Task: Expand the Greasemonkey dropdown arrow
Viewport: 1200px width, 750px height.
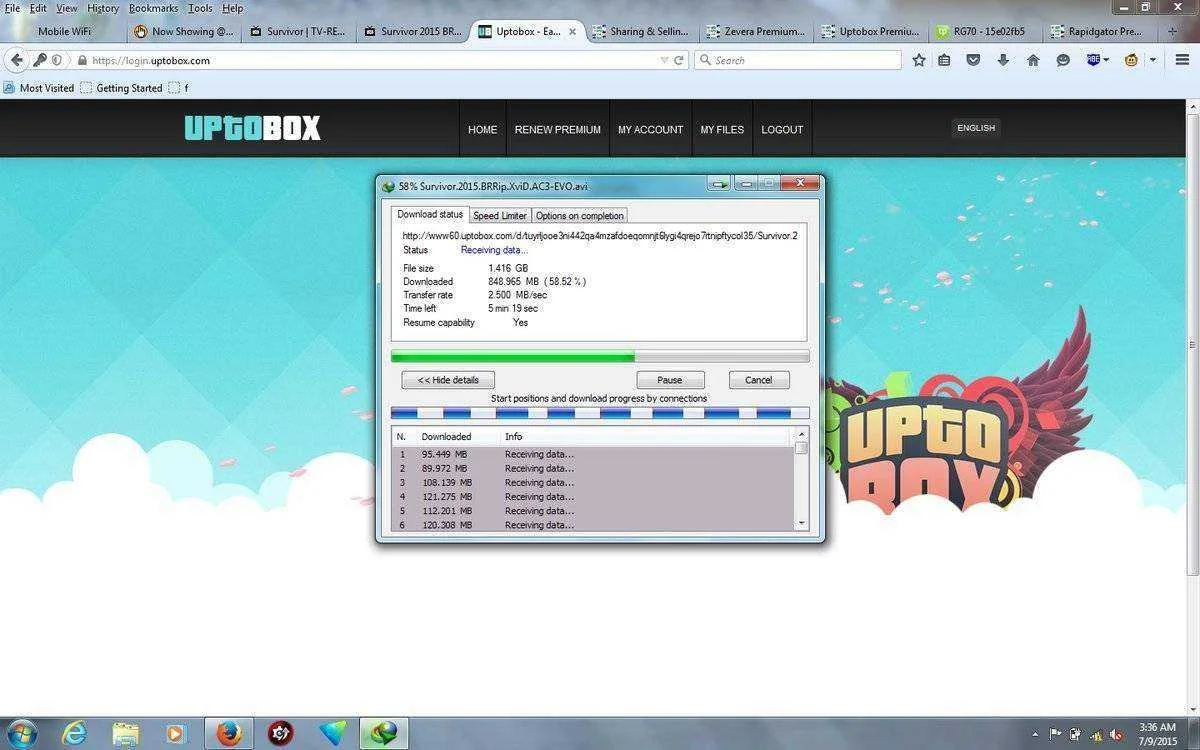Action: click(1152, 60)
